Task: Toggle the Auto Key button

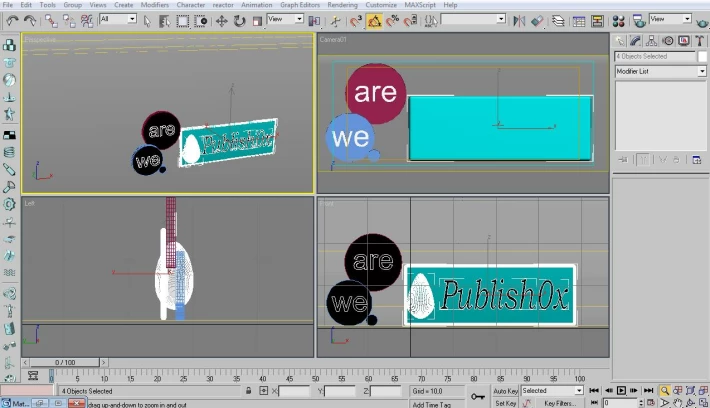Action: coord(505,391)
